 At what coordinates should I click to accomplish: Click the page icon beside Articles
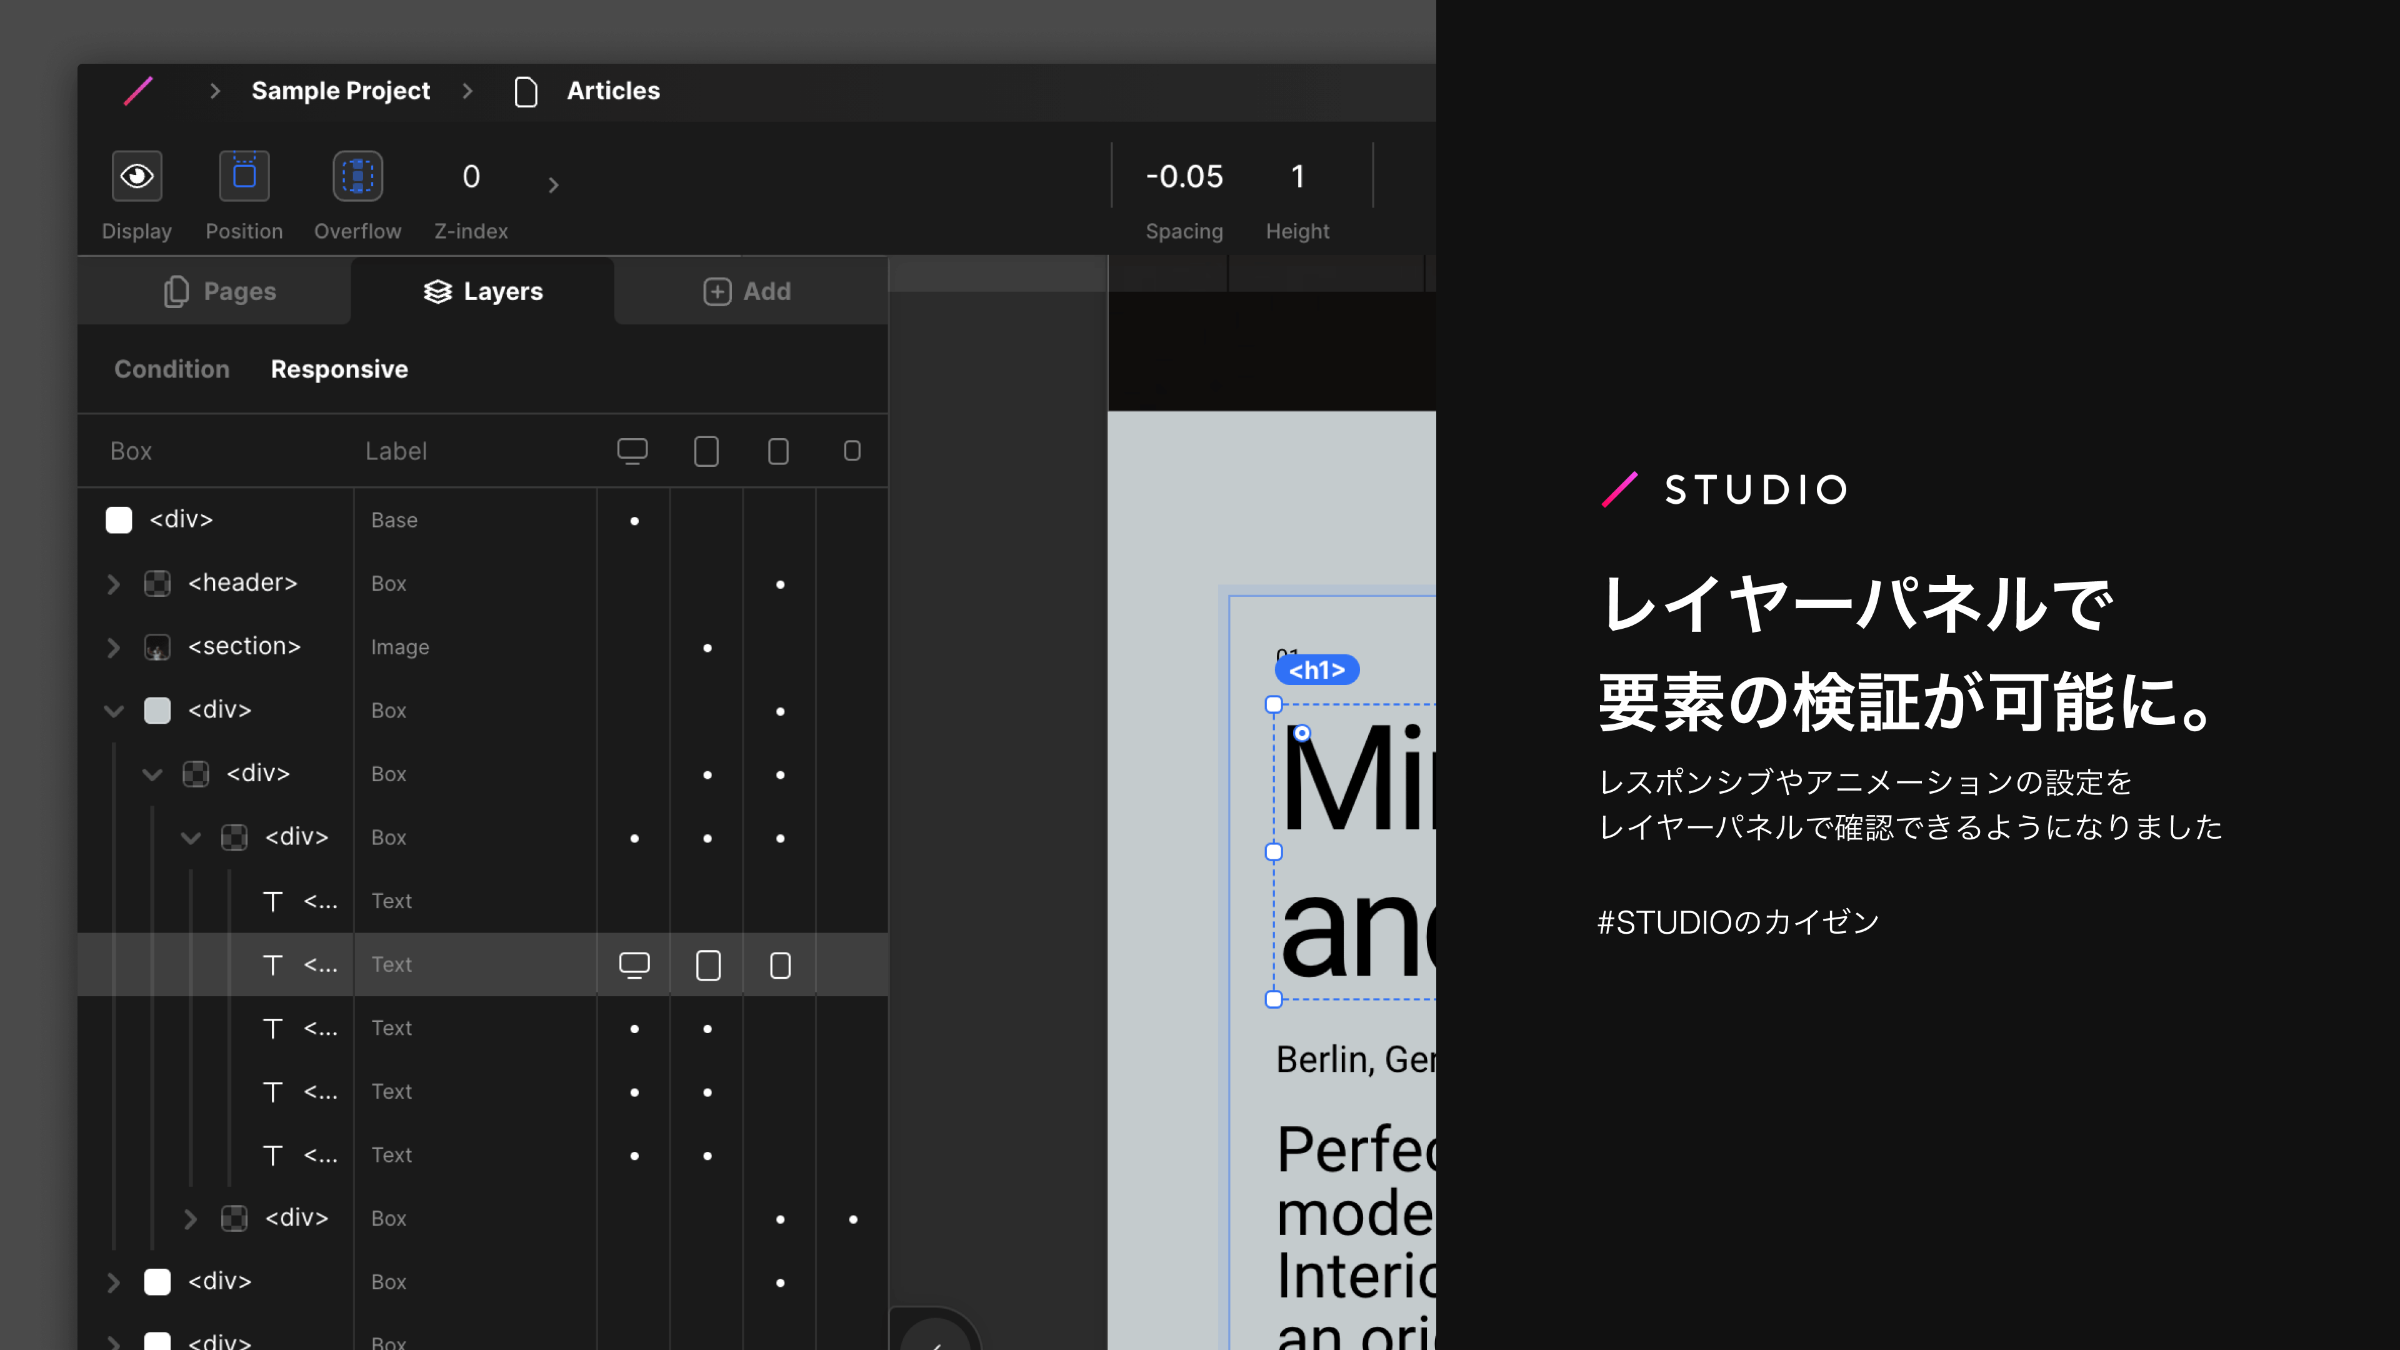coord(526,92)
